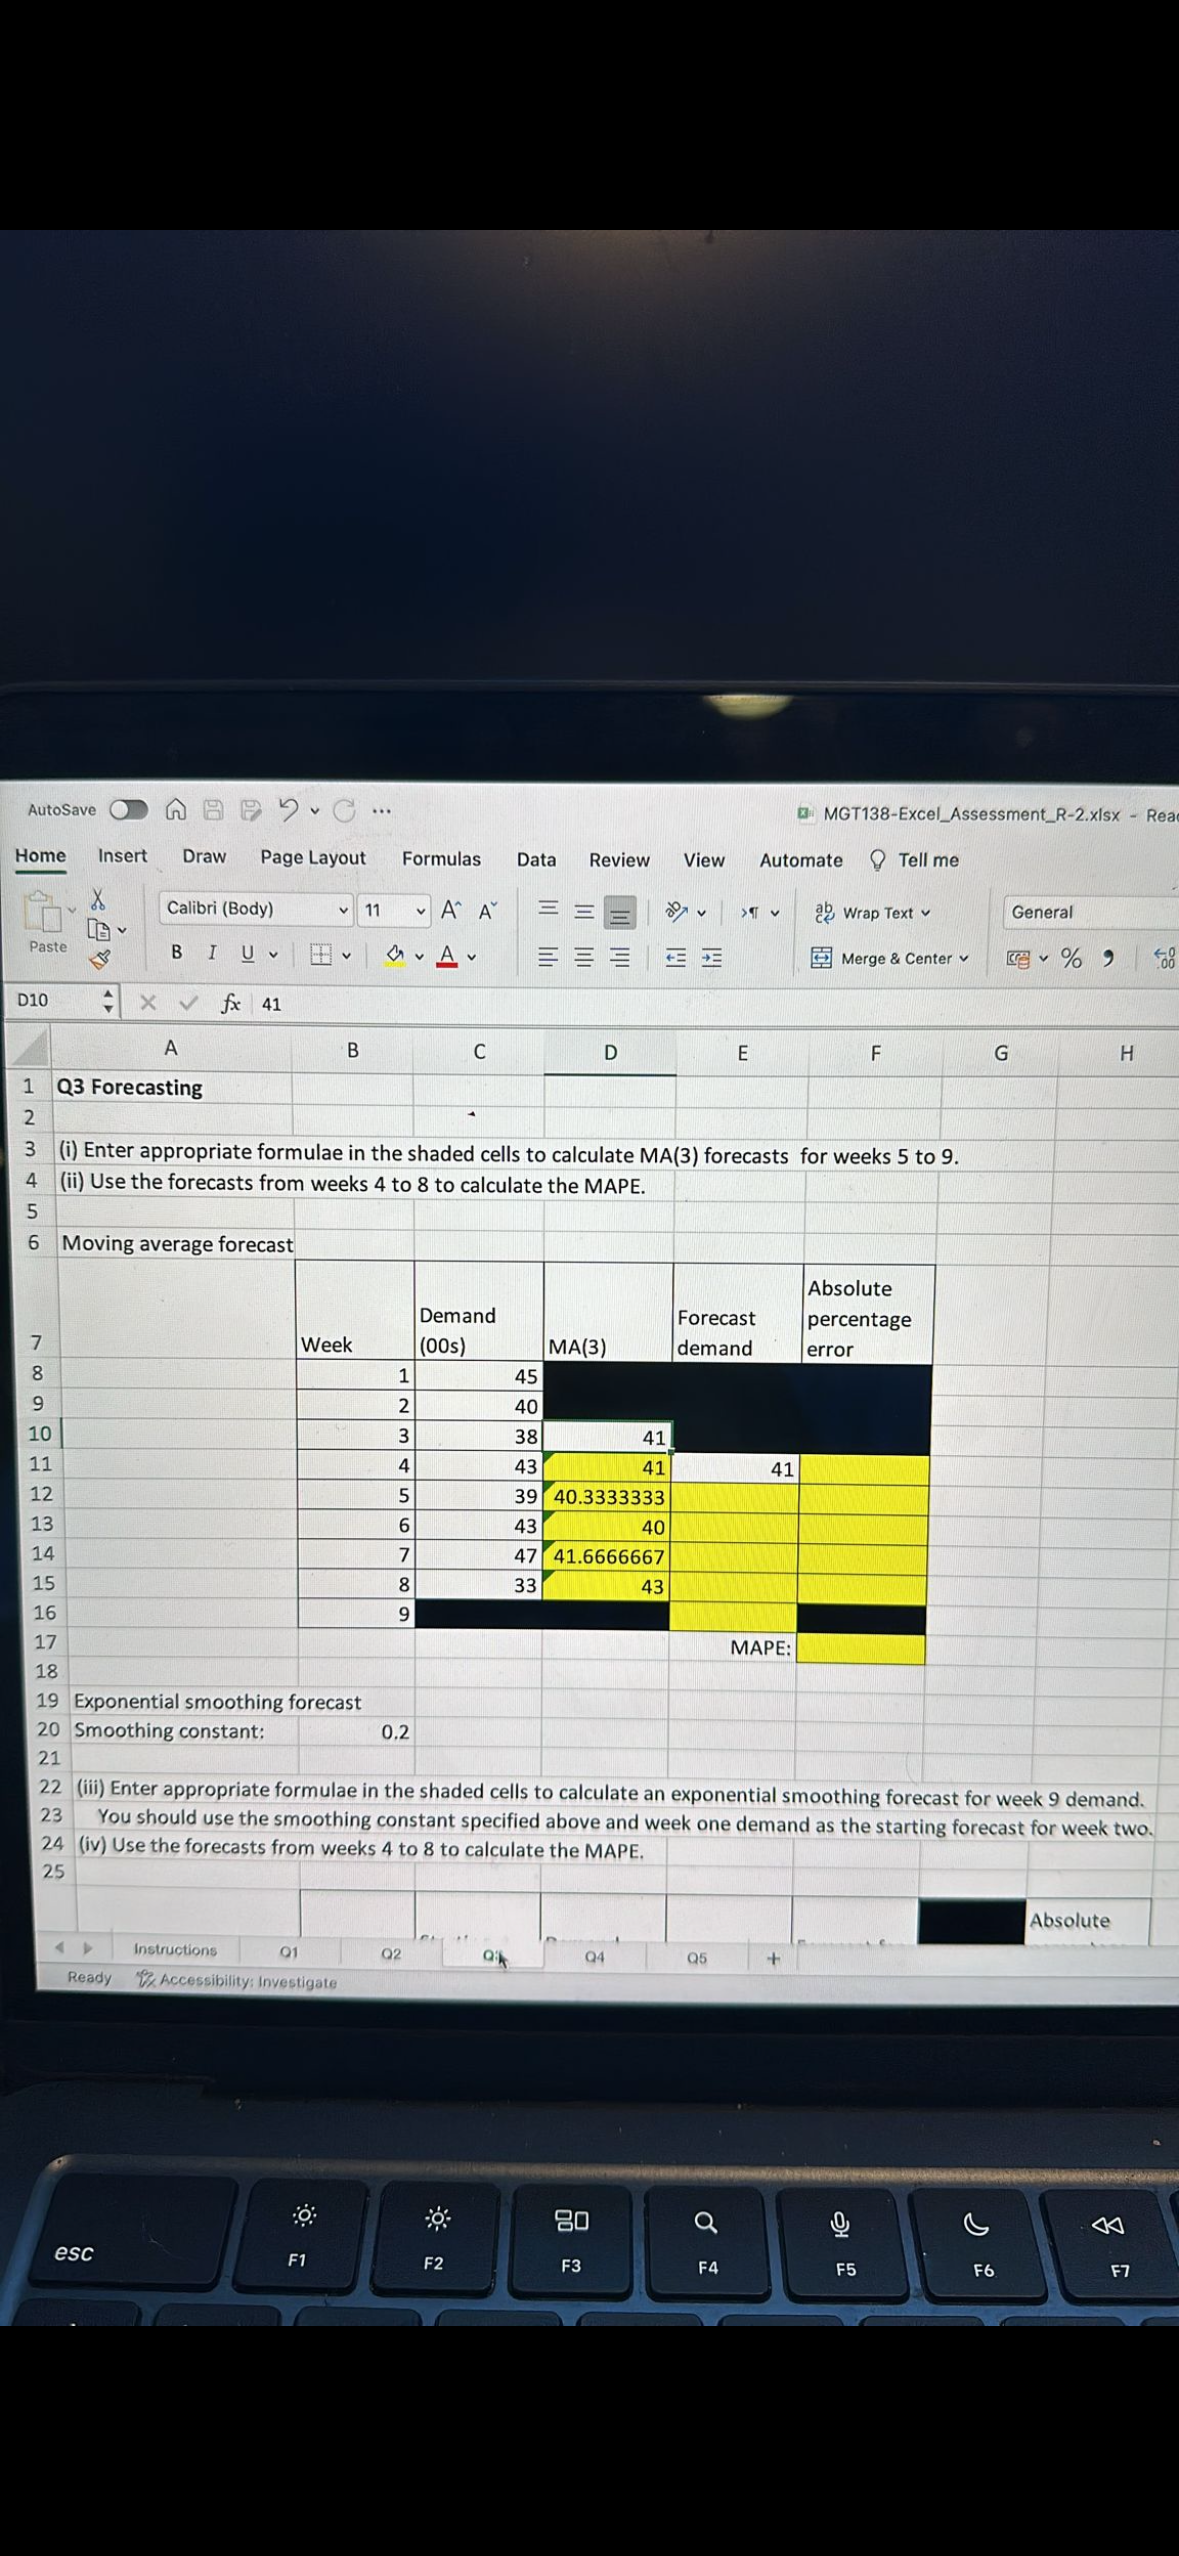Toggle Italic formatting
Screen dimensions: 1179x2556
[x=212, y=952]
